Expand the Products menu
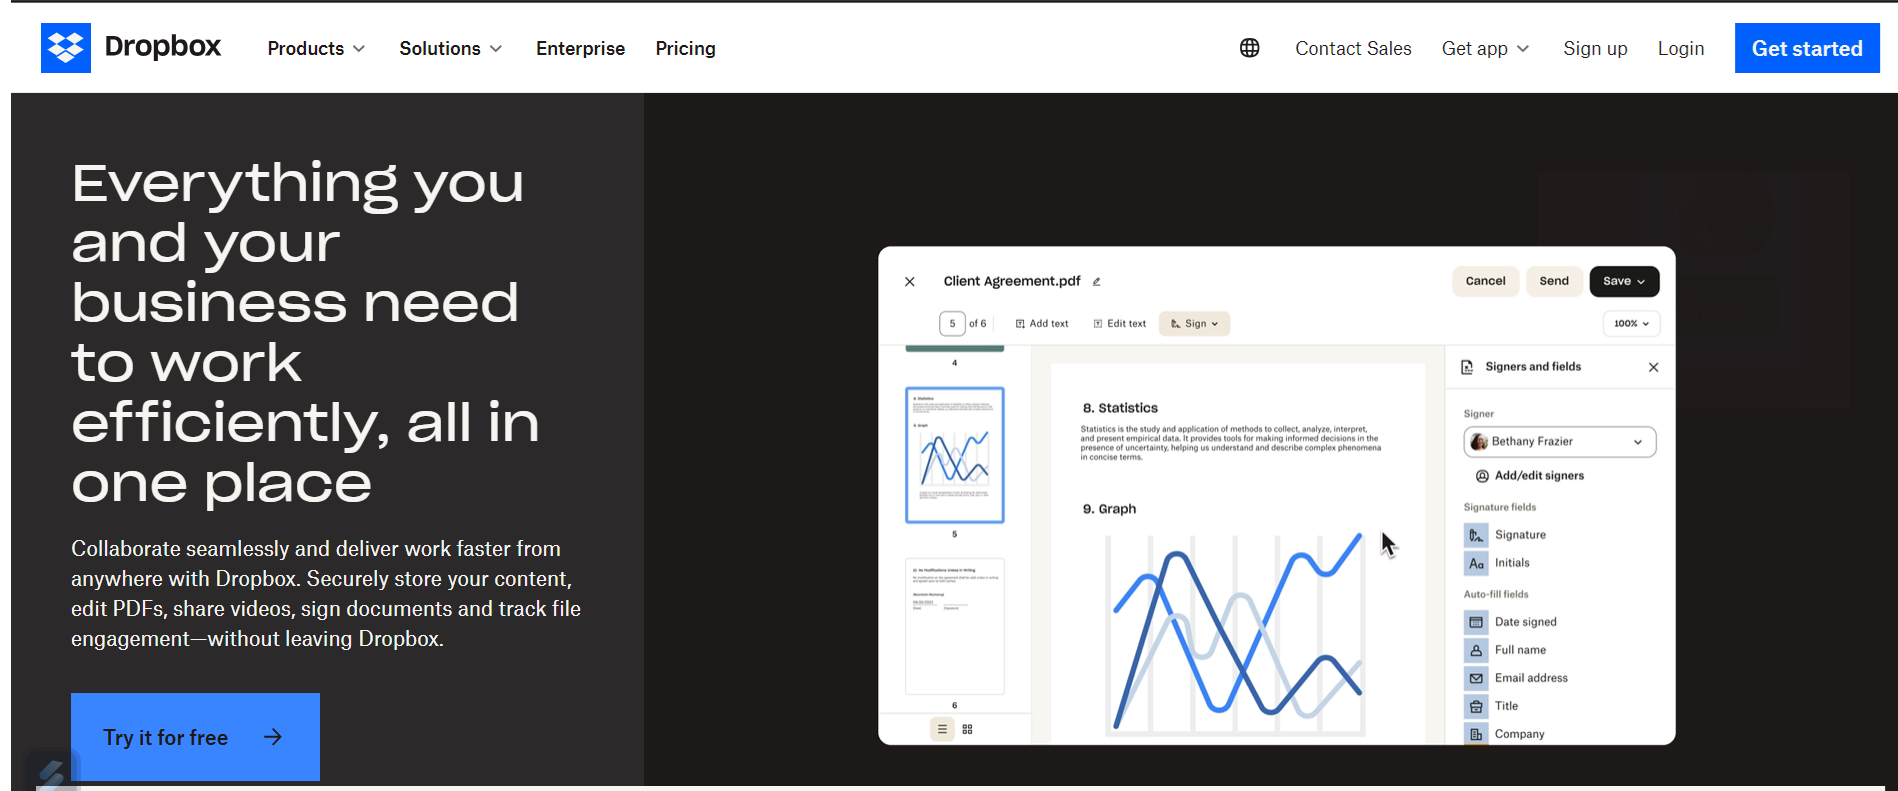 (316, 48)
